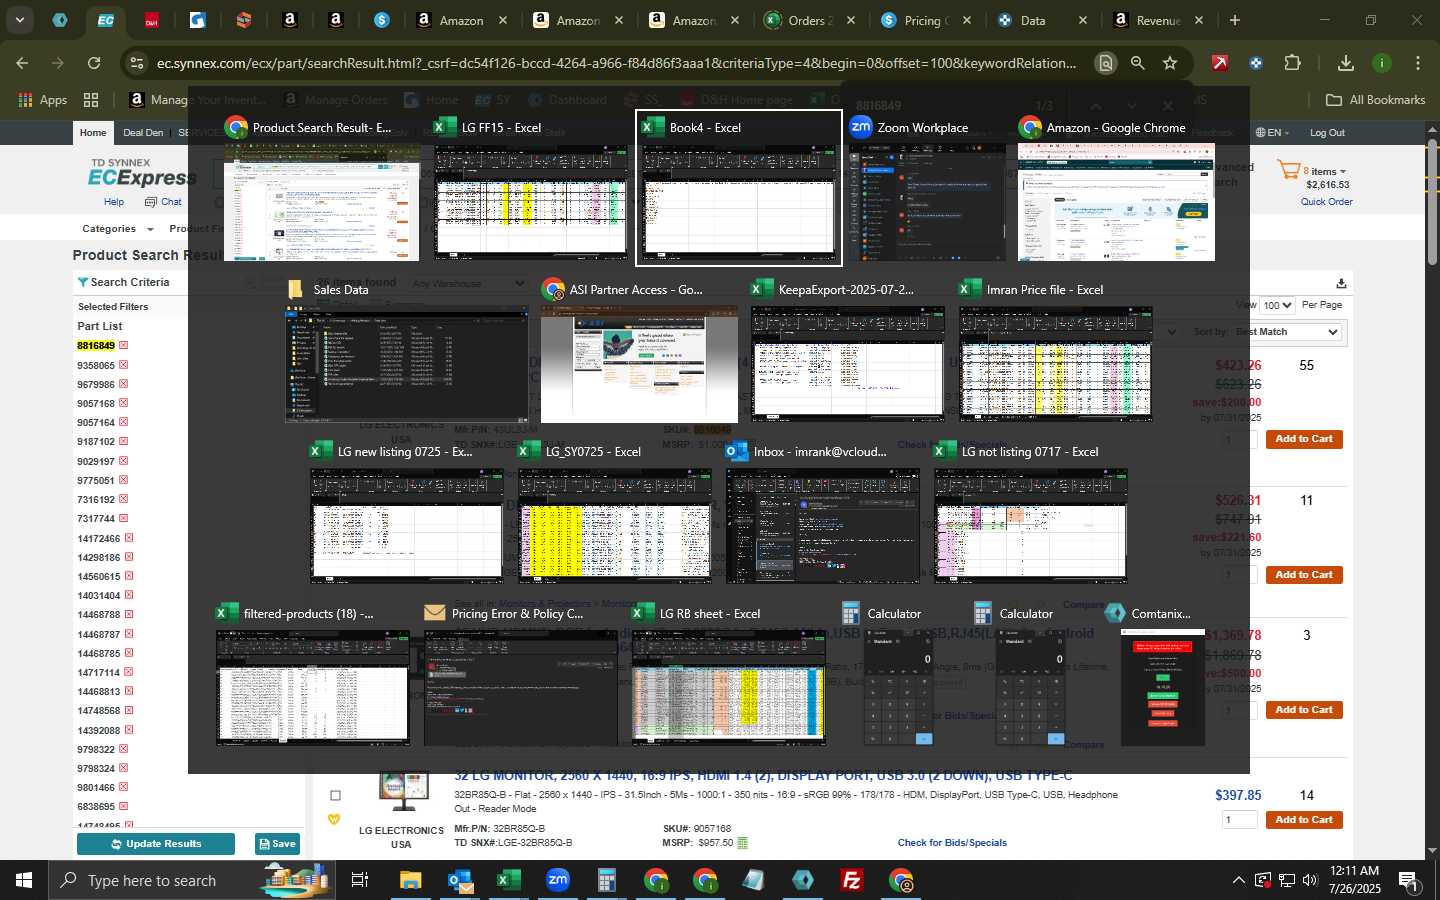Open Outlook from the taskbar
This screenshot has height=900, width=1440.
coord(460,880)
